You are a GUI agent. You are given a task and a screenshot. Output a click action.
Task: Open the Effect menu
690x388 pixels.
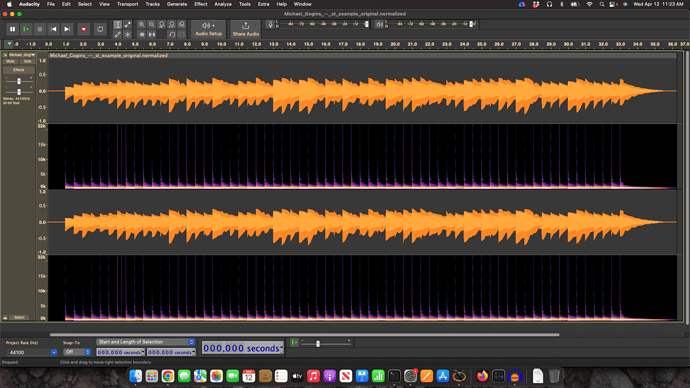coord(201,4)
